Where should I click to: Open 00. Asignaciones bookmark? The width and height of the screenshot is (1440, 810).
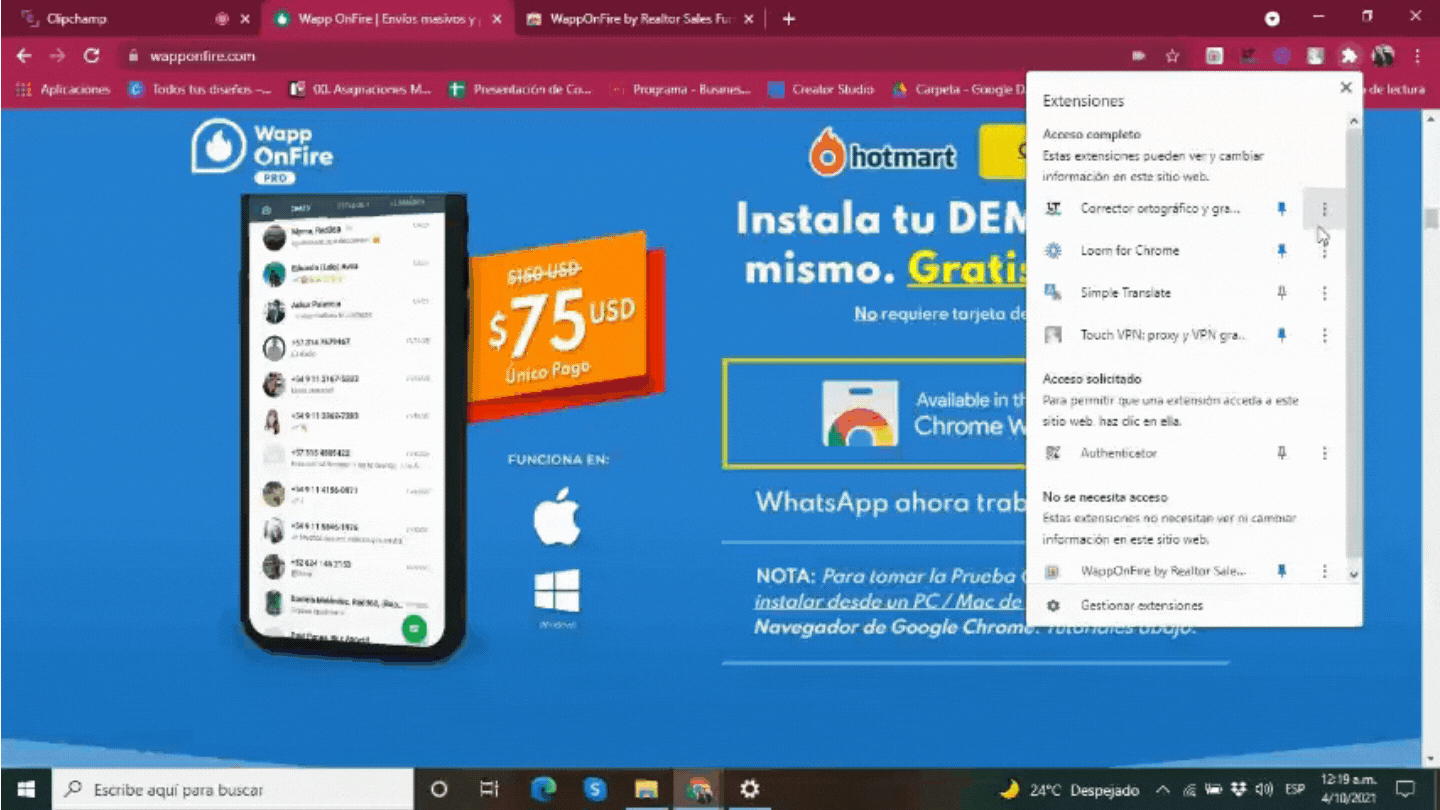(360, 89)
